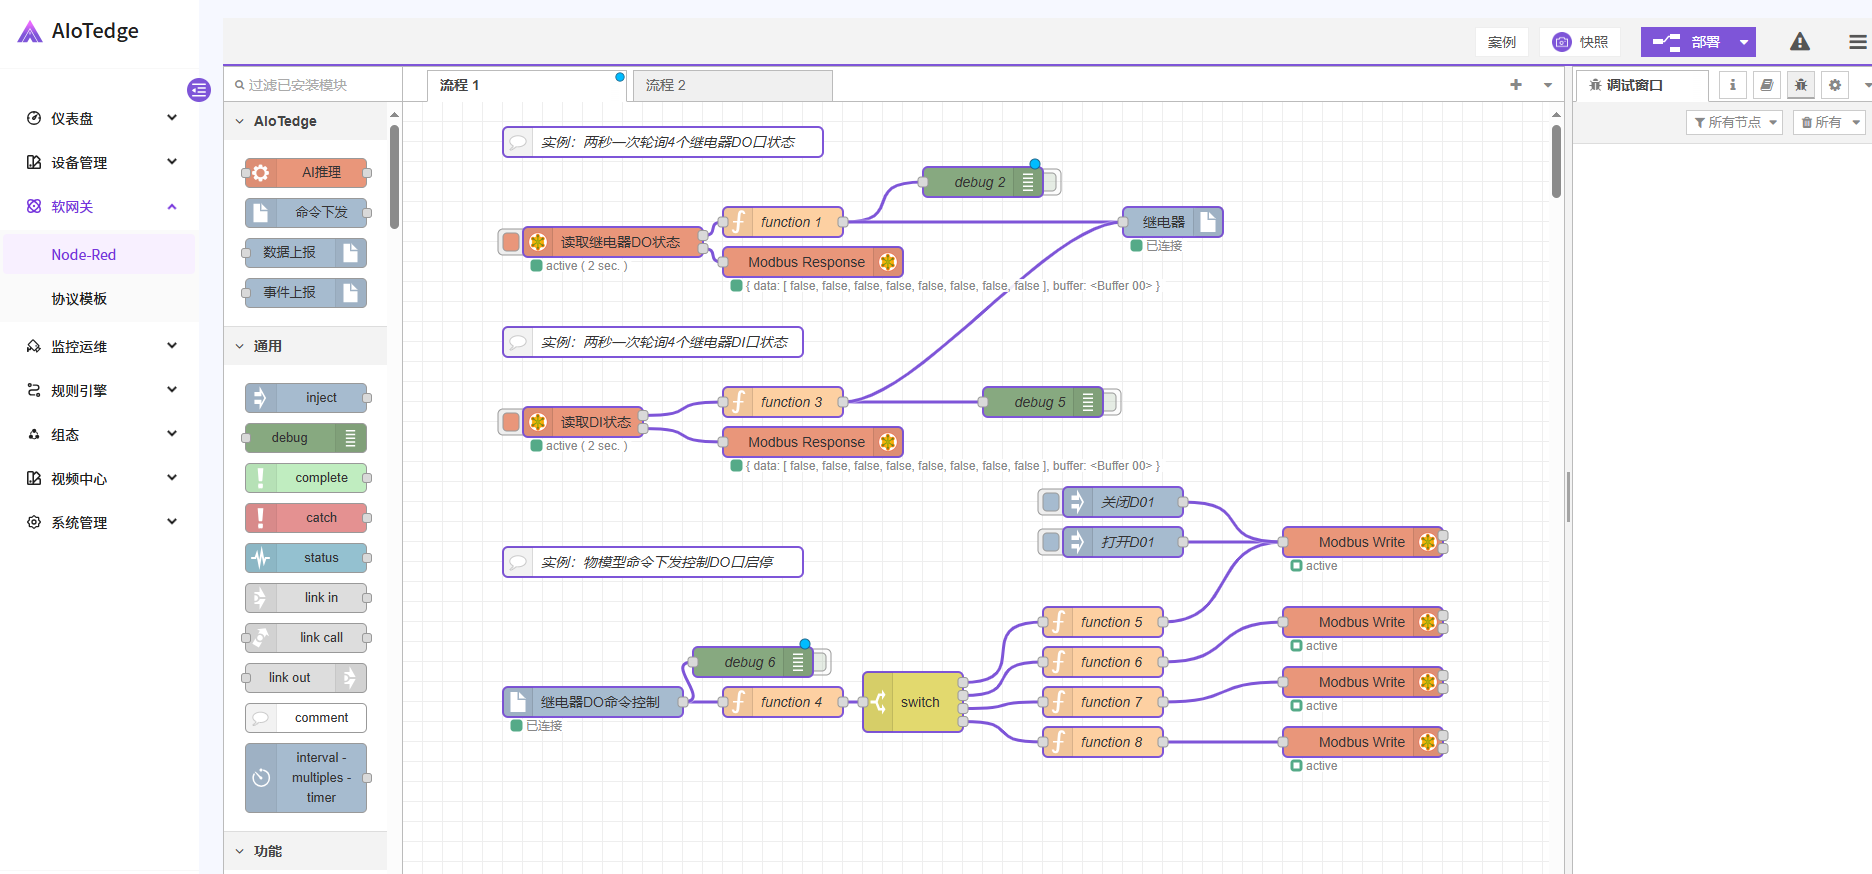Open the debug messages bug icon
This screenshot has width=1872, height=874.
(1800, 86)
